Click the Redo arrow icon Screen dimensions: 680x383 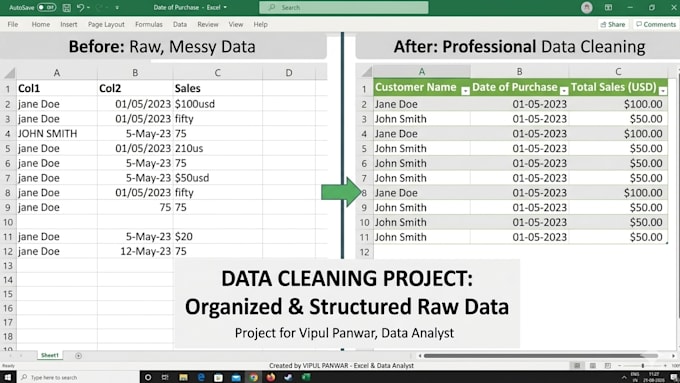tap(98, 7)
